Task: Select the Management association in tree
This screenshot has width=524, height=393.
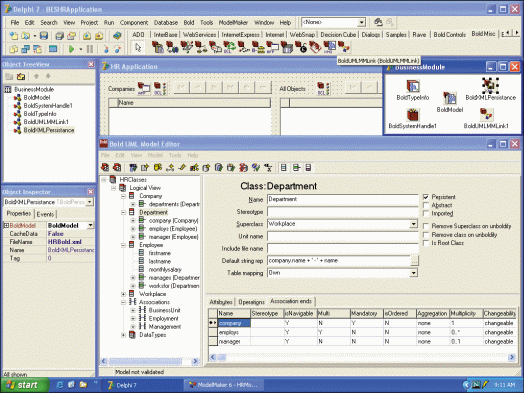Action: [165, 326]
